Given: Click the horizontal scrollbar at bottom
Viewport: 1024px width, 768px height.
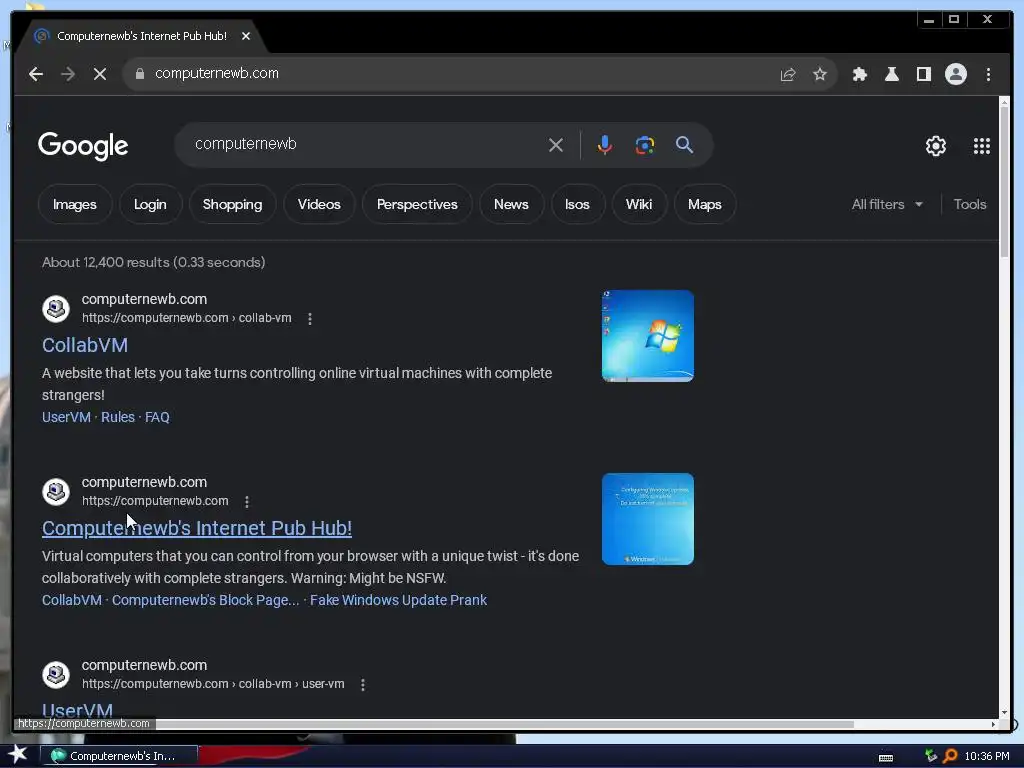Looking at the screenshot, I should click(x=503, y=724).
